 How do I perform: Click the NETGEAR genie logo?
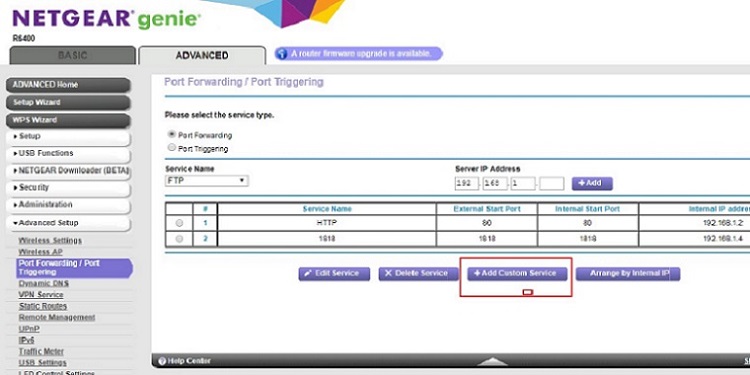coord(106,19)
